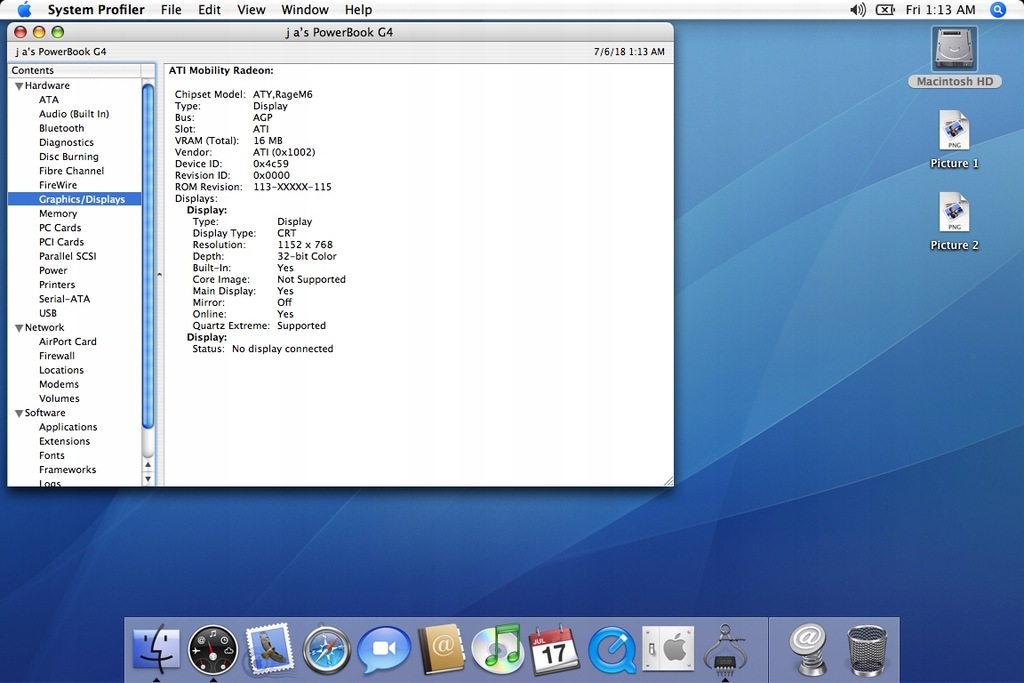The height and width of the screenshot is (683, 1024).
Task: Select Picture 1 file on desktop
Action: pyautogui.click(x=954, y=140)
